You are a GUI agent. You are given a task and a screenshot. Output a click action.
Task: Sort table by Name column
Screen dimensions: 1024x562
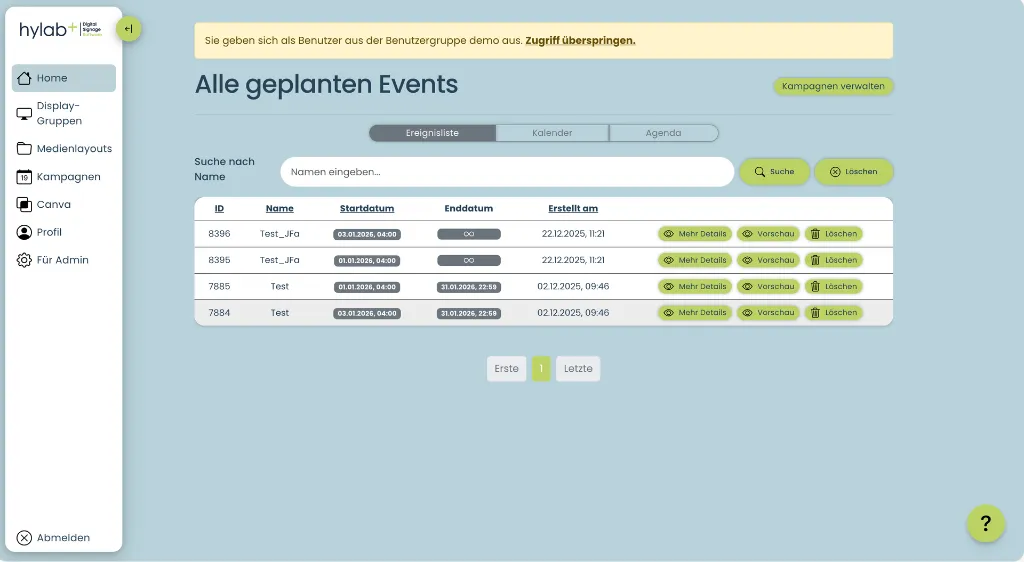tap(280, 208)
